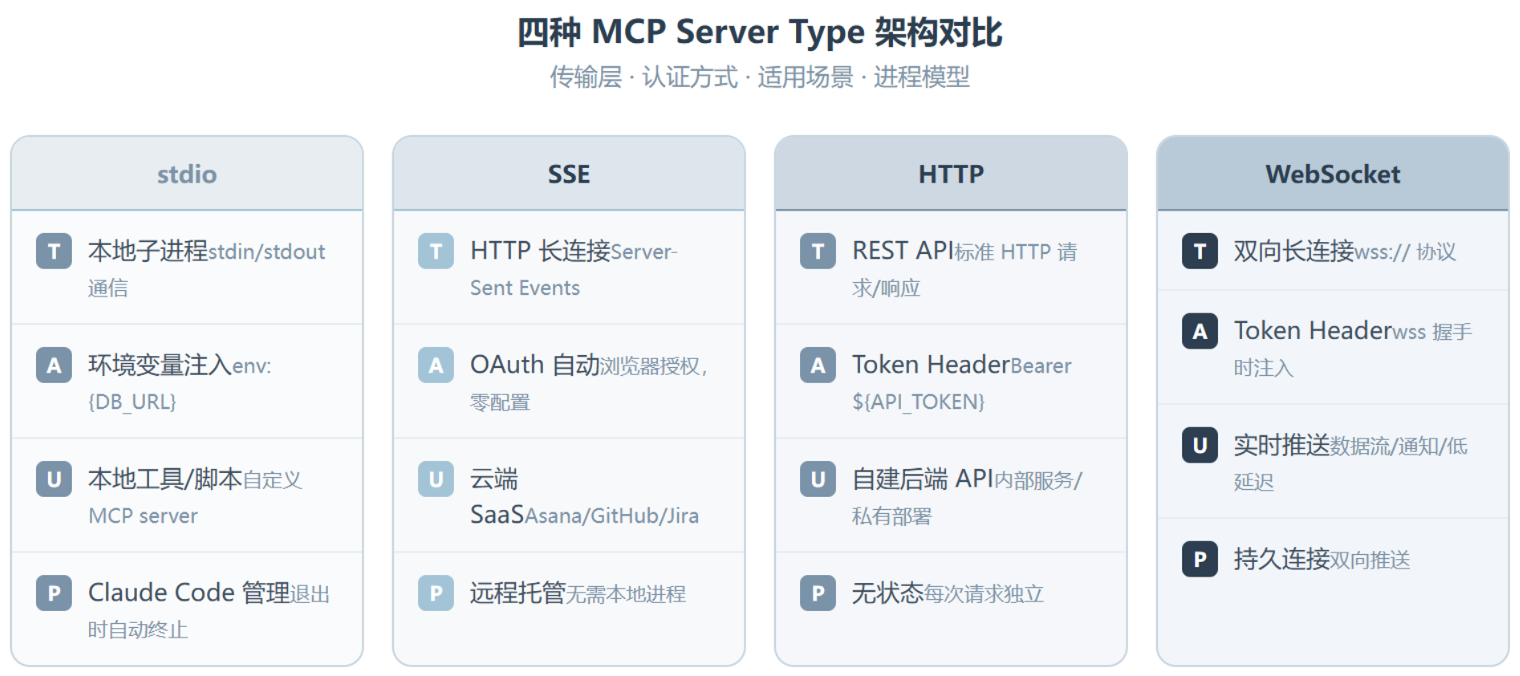The image size is (1520, 676).
Task: Click the text stdin/stdout
Action: point(267,252)
